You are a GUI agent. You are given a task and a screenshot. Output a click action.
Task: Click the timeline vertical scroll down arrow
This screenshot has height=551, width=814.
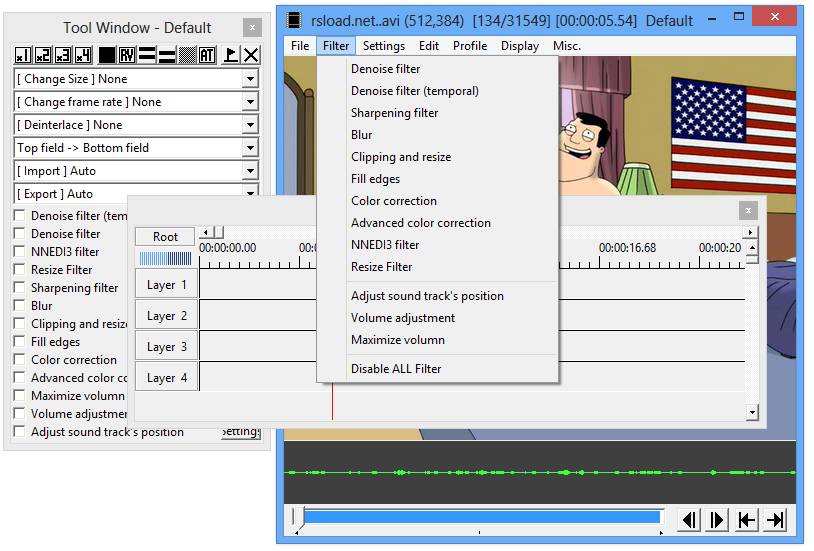(752, 413)
